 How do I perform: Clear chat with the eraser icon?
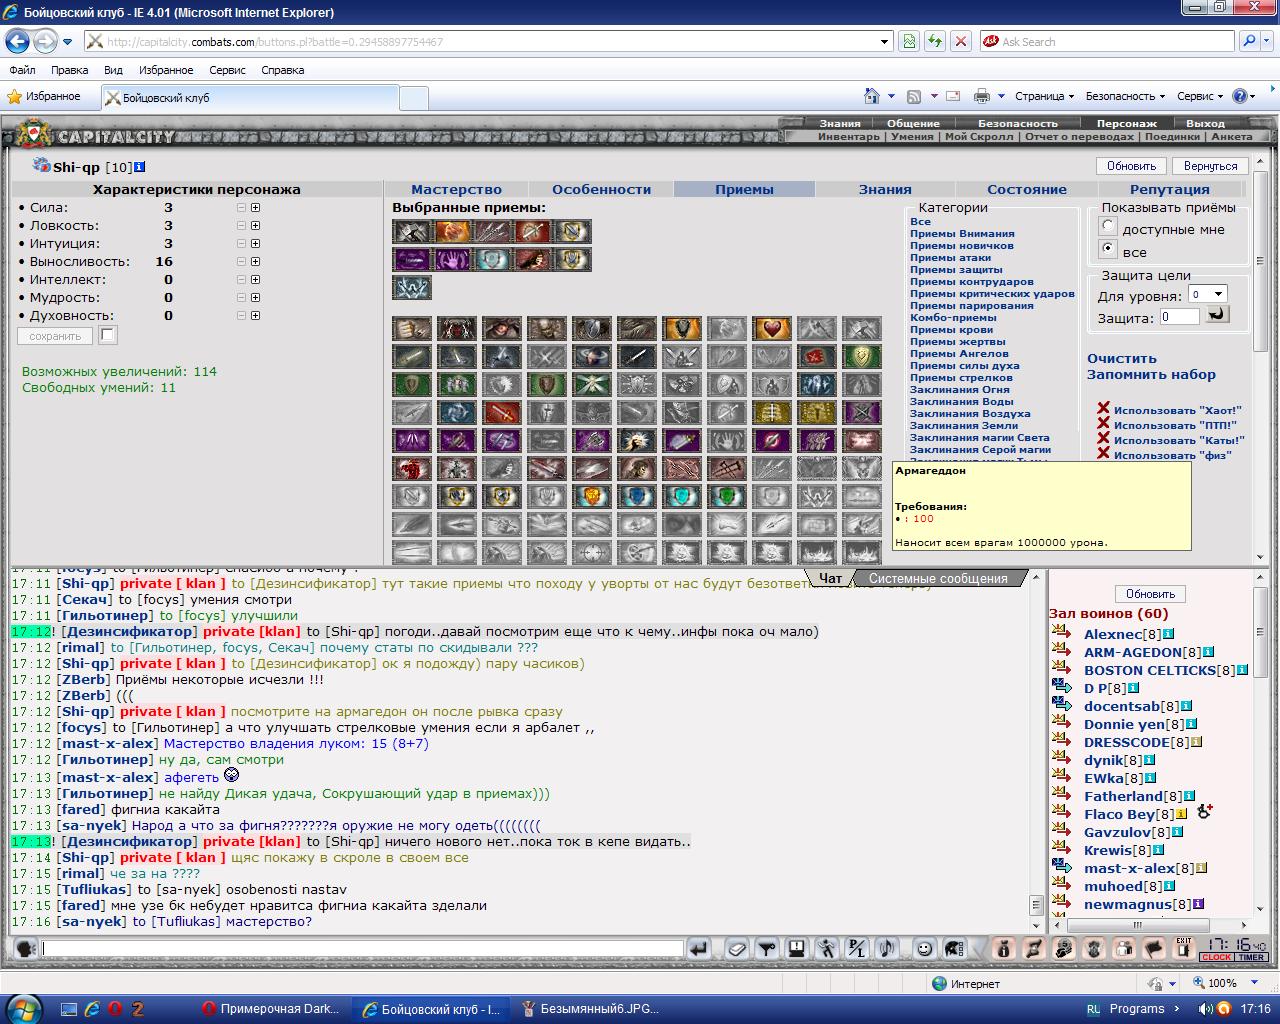[737, 948]
